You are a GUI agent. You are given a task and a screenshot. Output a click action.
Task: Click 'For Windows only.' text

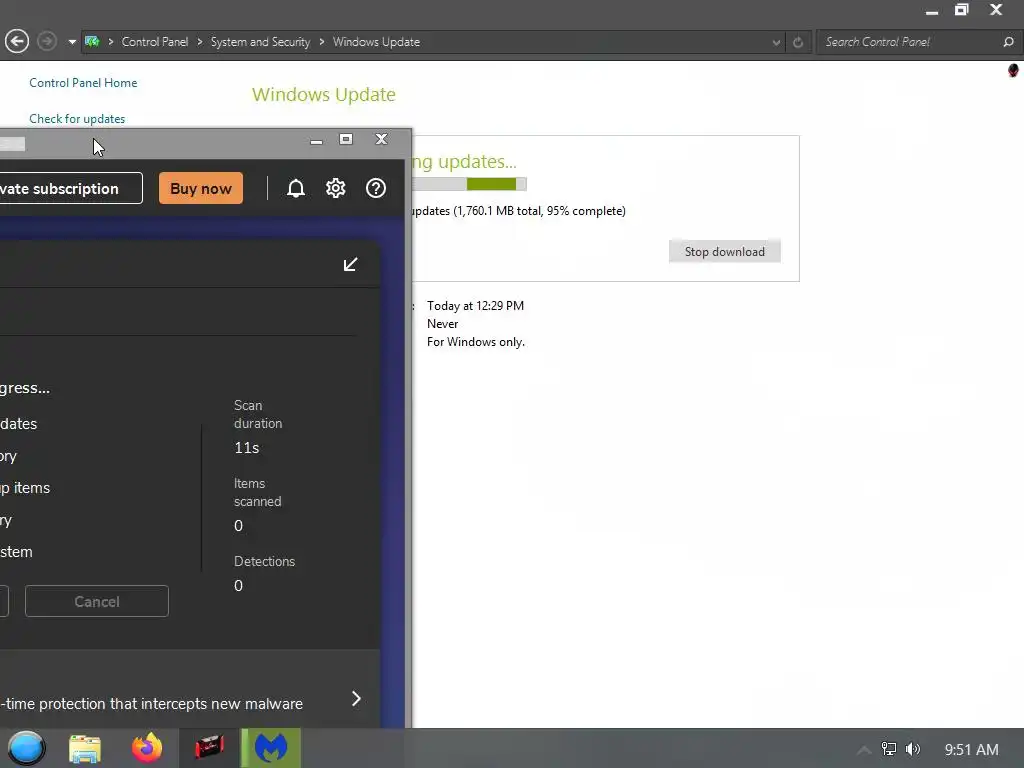click(476, 342)
